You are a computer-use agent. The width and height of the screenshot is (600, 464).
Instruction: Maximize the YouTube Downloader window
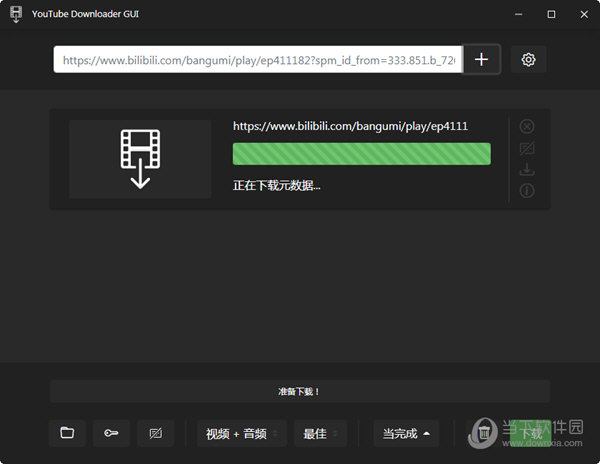551,14
